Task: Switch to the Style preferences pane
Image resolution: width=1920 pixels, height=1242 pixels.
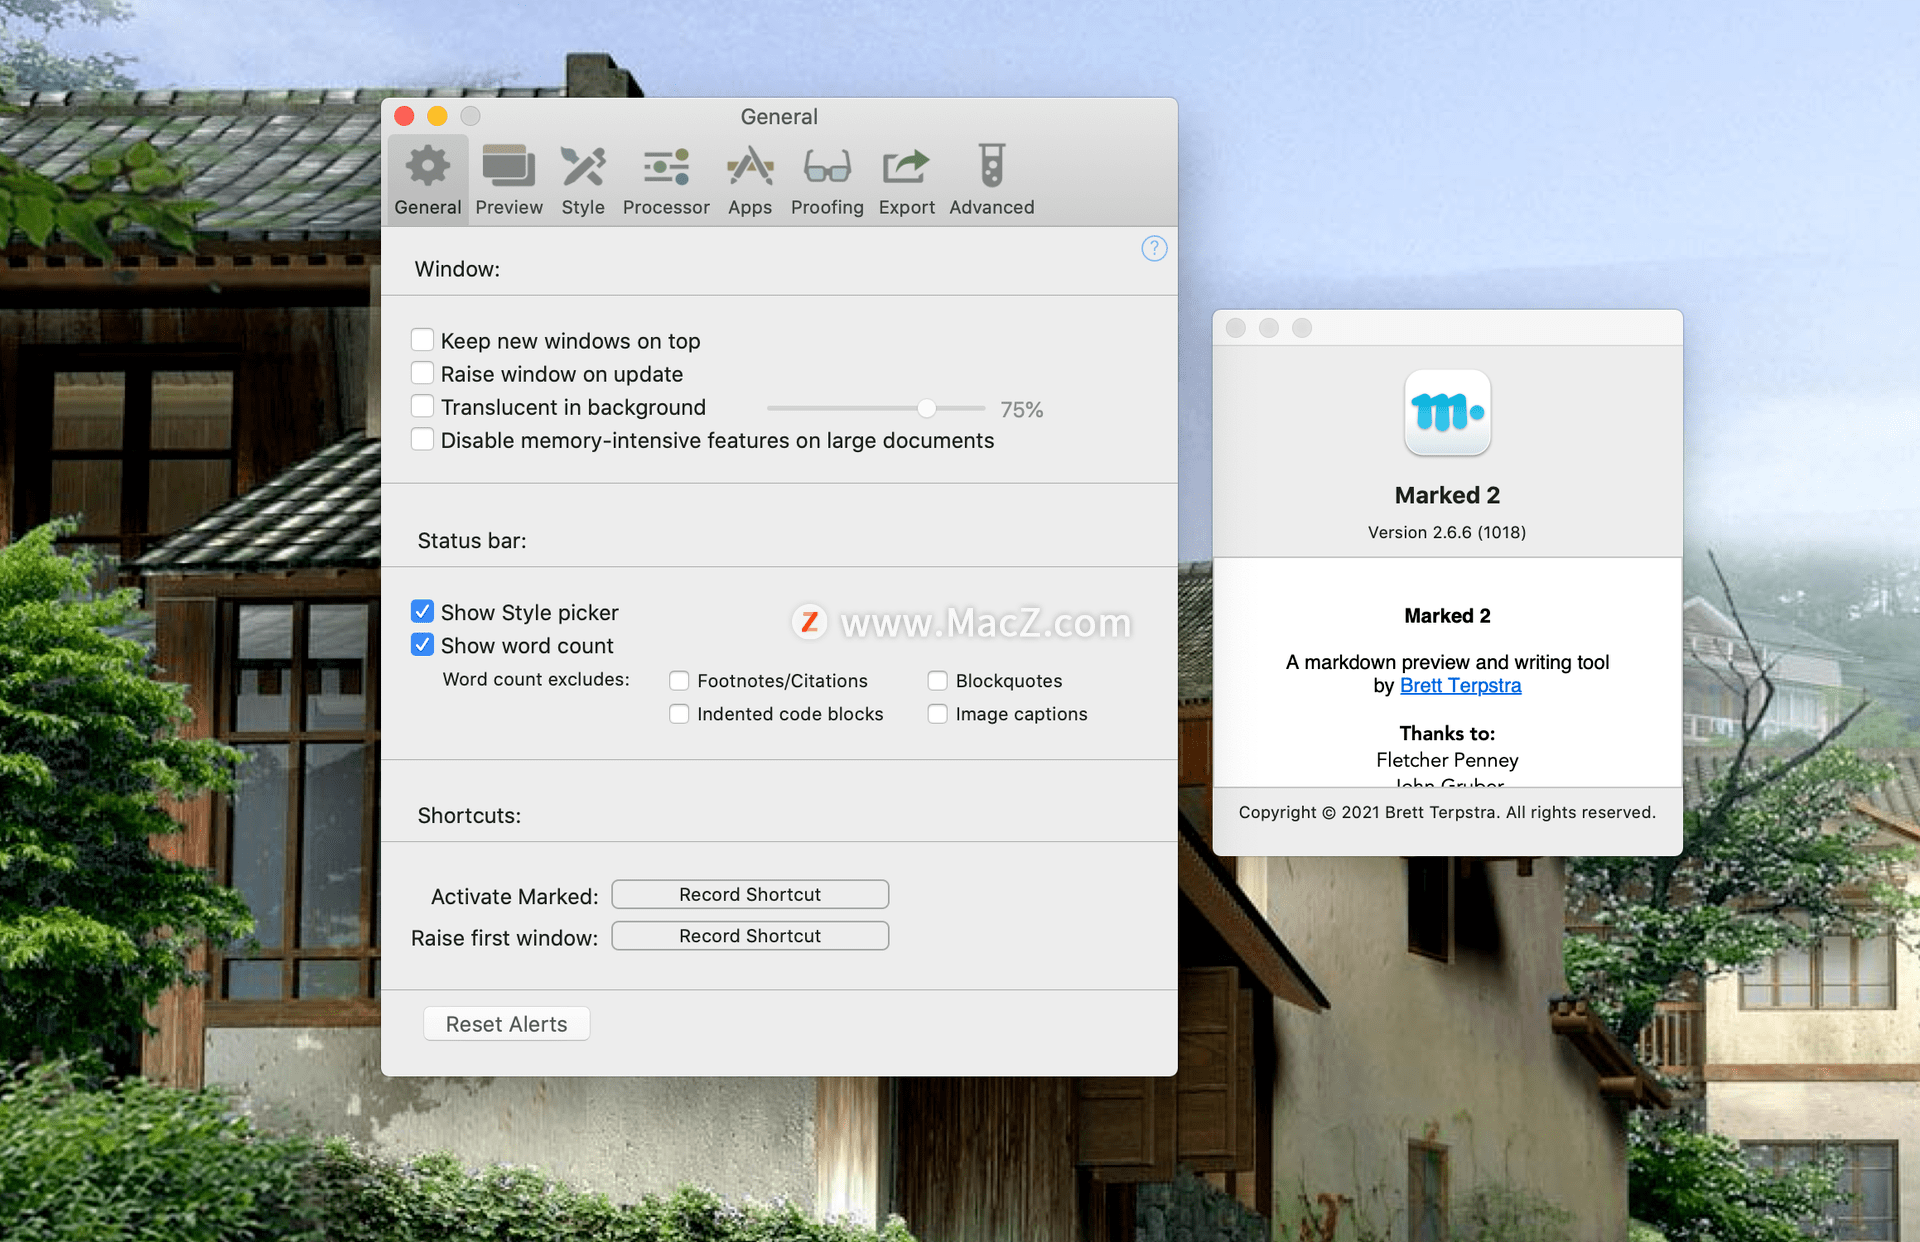Action: click(x=583, y=181)
